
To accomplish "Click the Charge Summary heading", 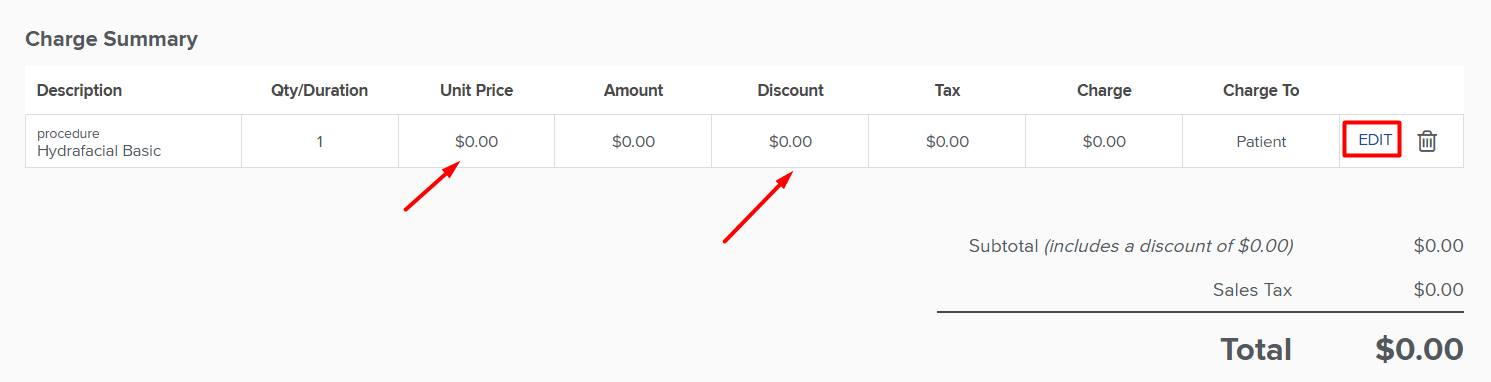I will (x=111, y=39).
